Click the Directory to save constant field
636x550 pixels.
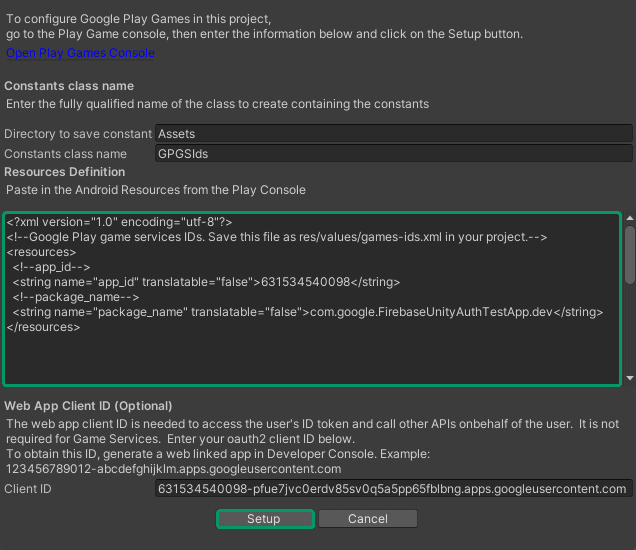tap(393, 133)
